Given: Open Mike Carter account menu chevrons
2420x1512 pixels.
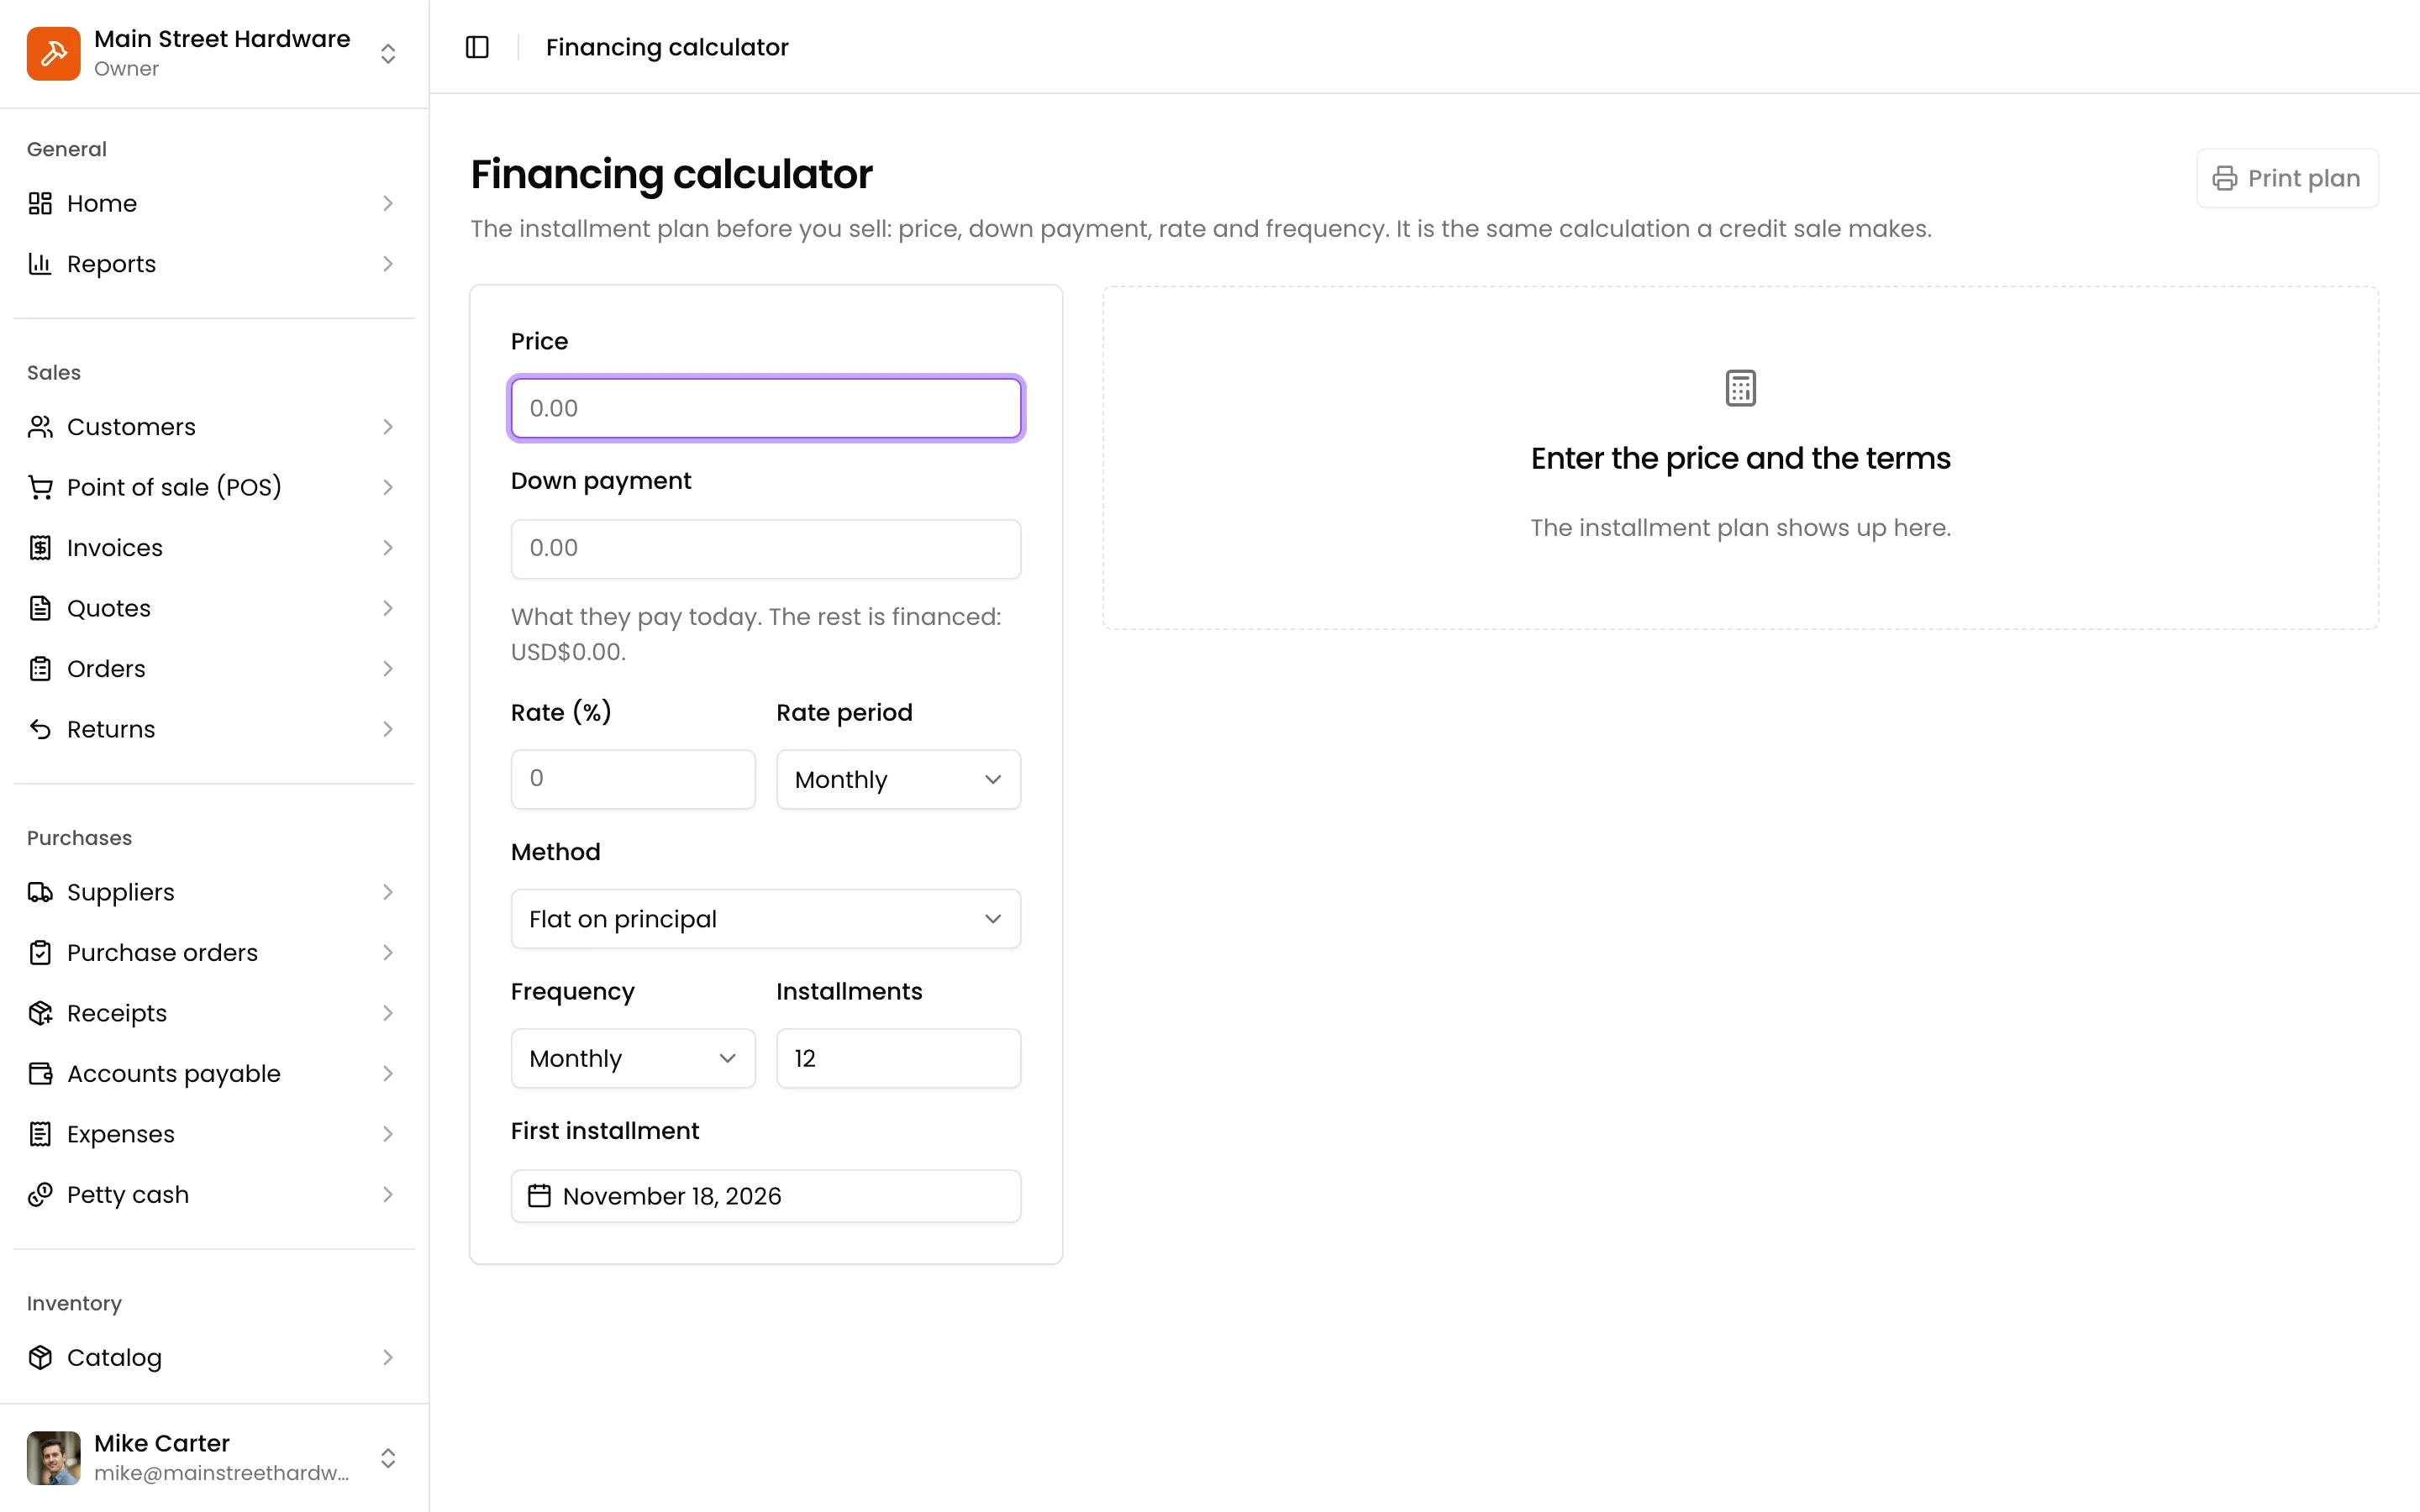Looking at the screenshot, I should [x=388, y=1458].
